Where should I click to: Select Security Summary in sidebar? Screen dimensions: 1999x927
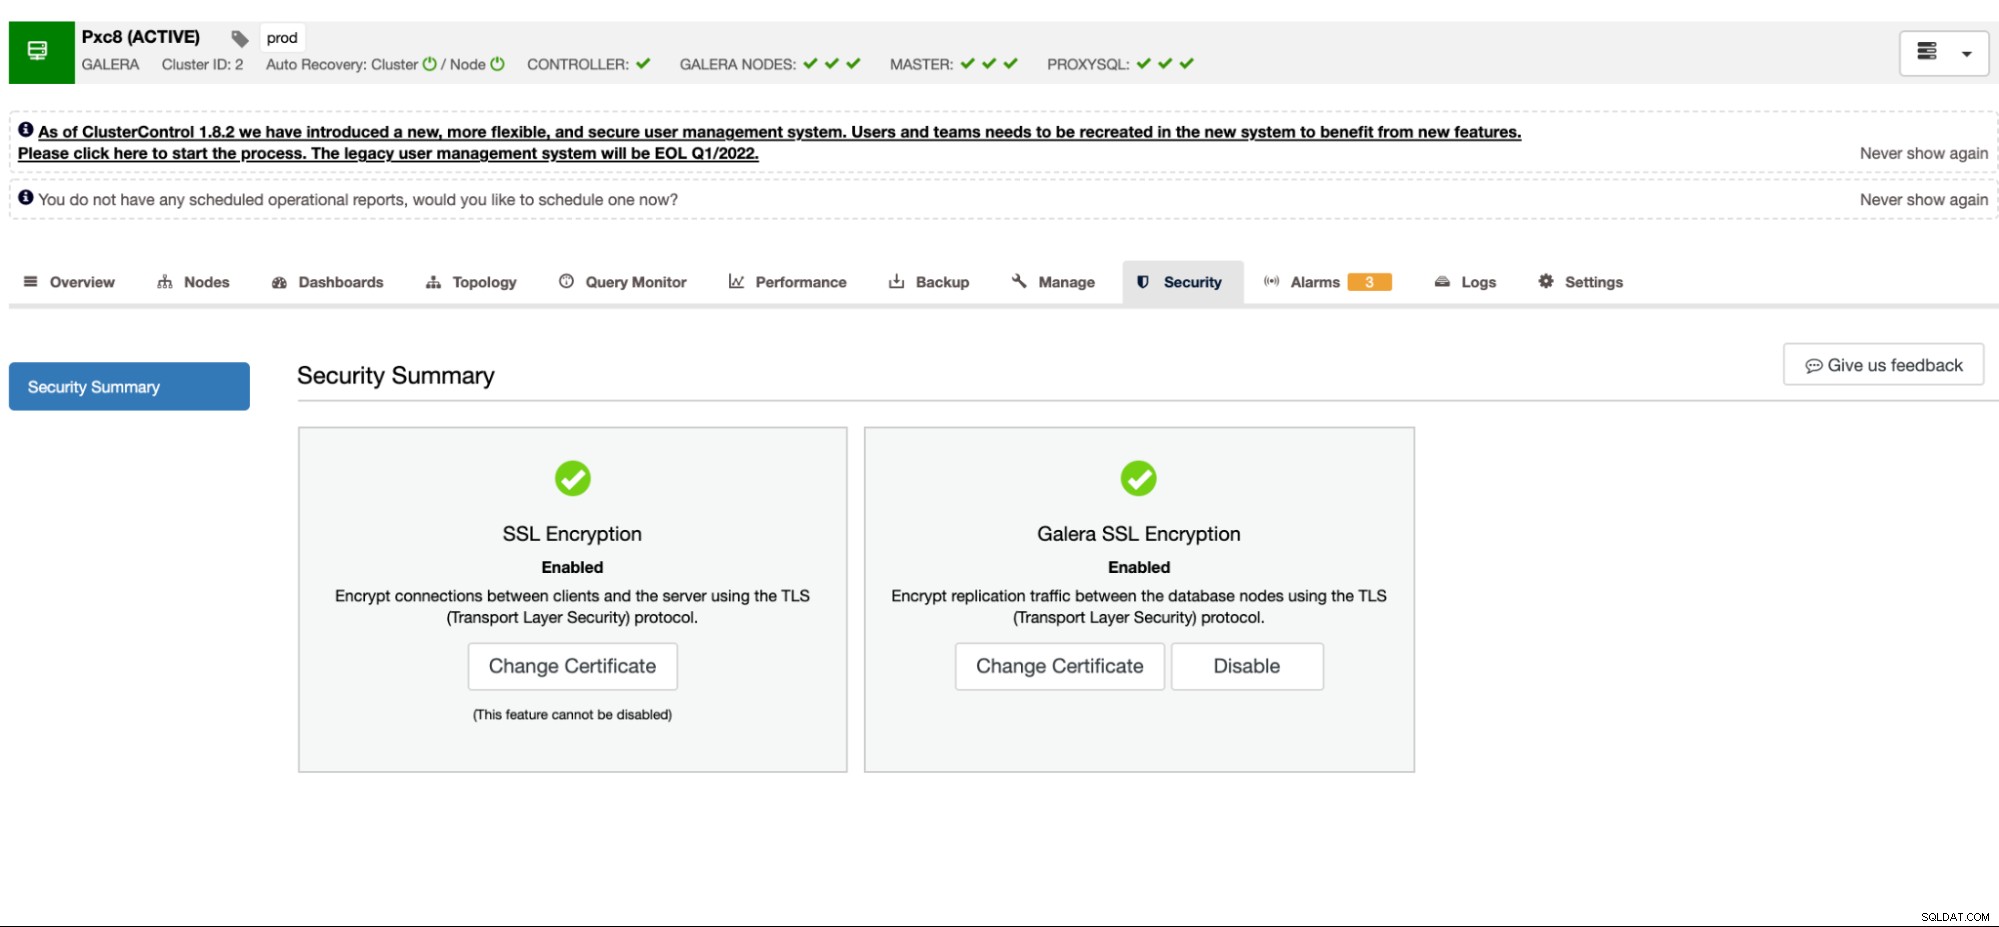point(129,386)
